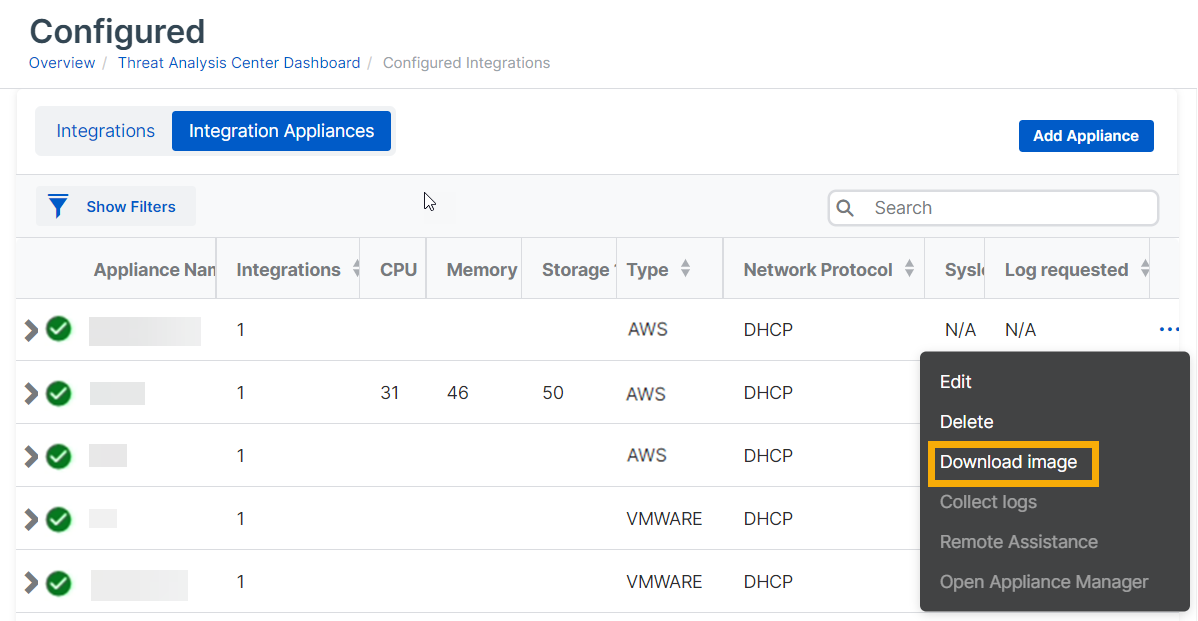Choose Delete from the appliance menu
Screen dimensions: 1198x621
click(x=966, y=422)
